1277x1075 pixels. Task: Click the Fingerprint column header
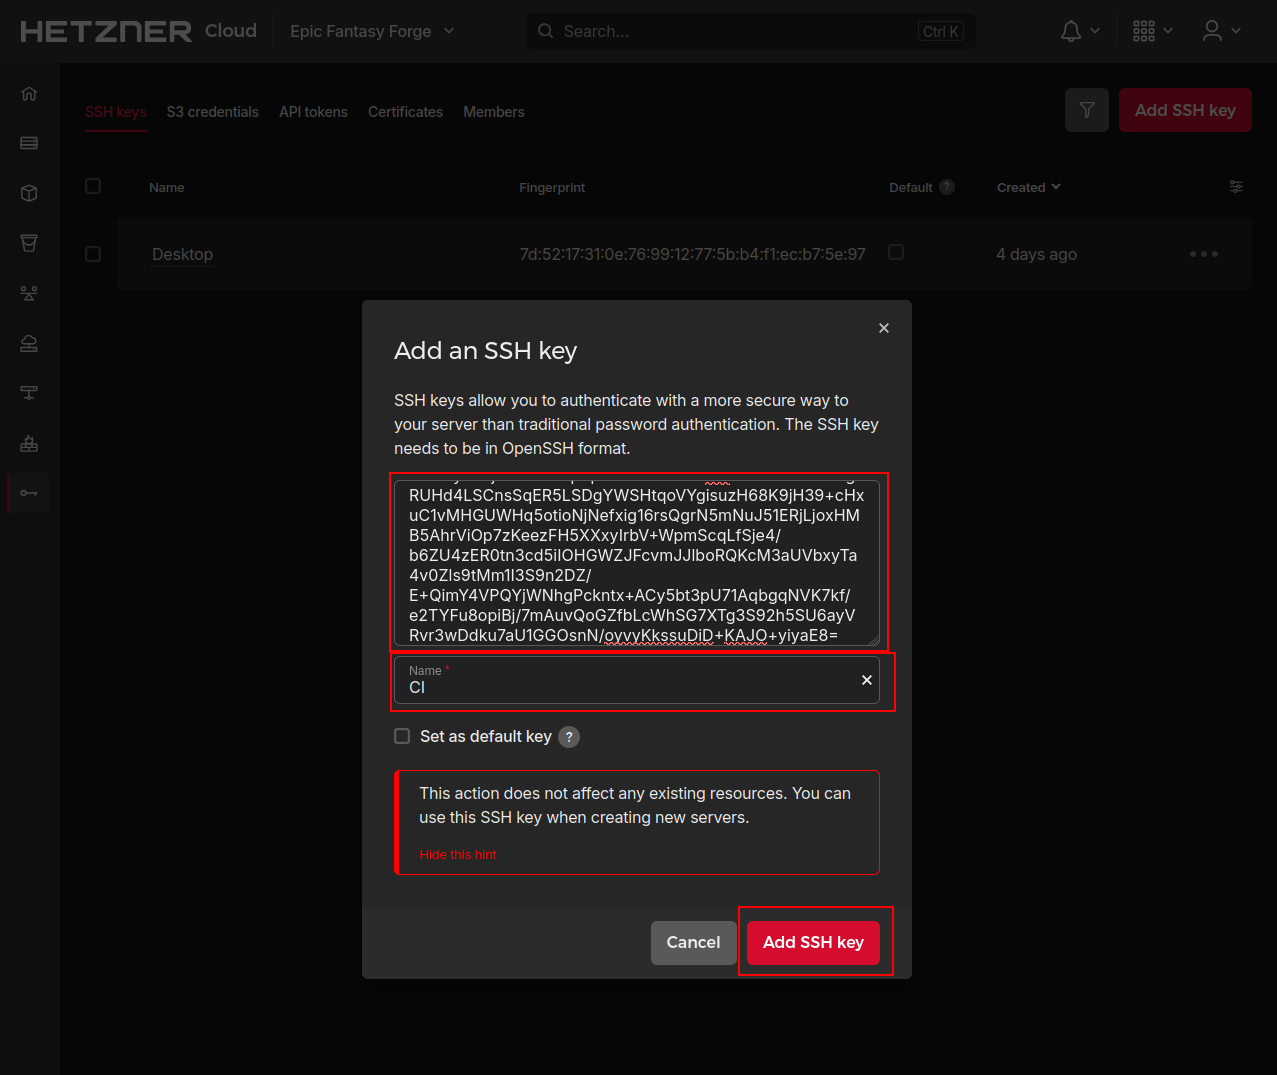[552, 187]
